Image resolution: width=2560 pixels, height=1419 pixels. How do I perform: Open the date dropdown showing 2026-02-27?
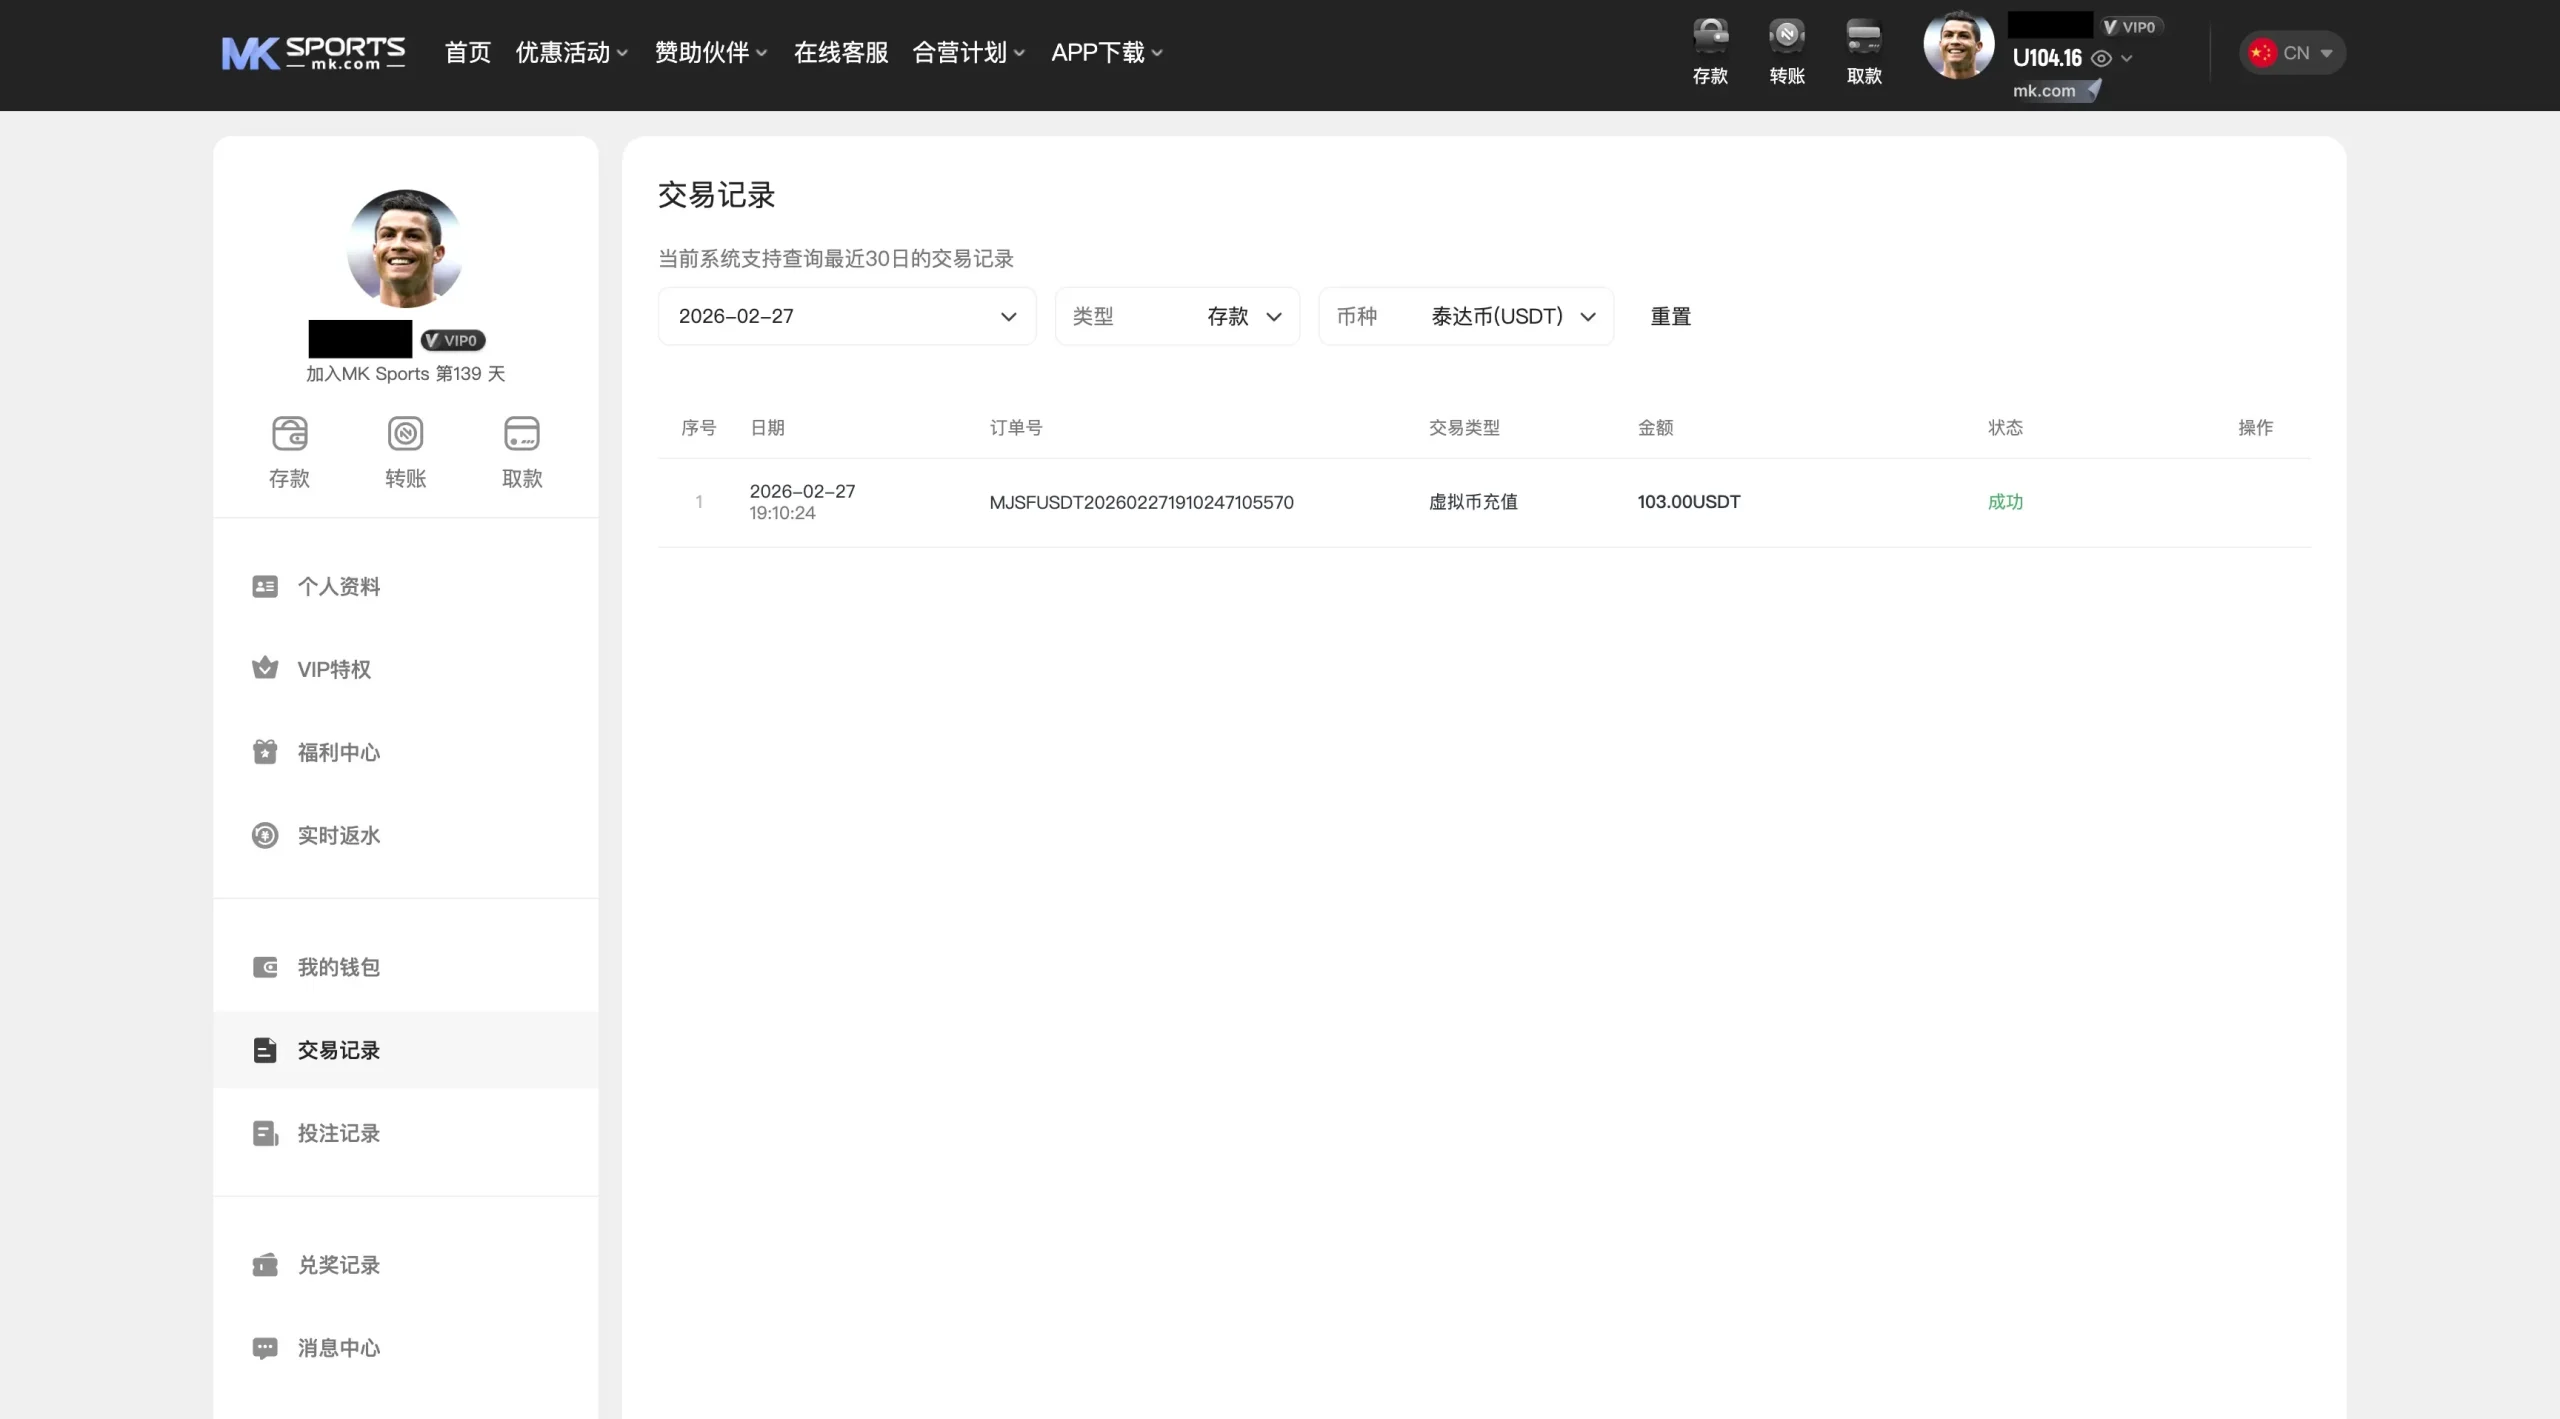(x=846, y=316)
